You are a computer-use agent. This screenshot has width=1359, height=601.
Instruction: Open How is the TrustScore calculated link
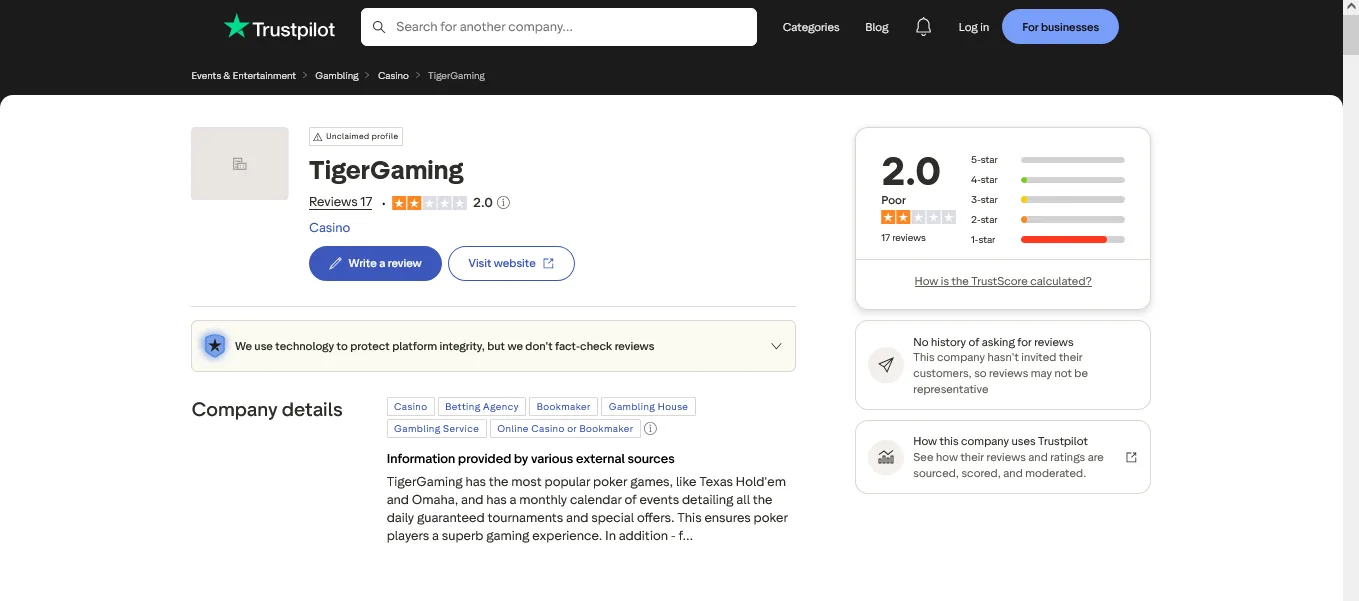pyautogui.click(x=1003, y=282)
